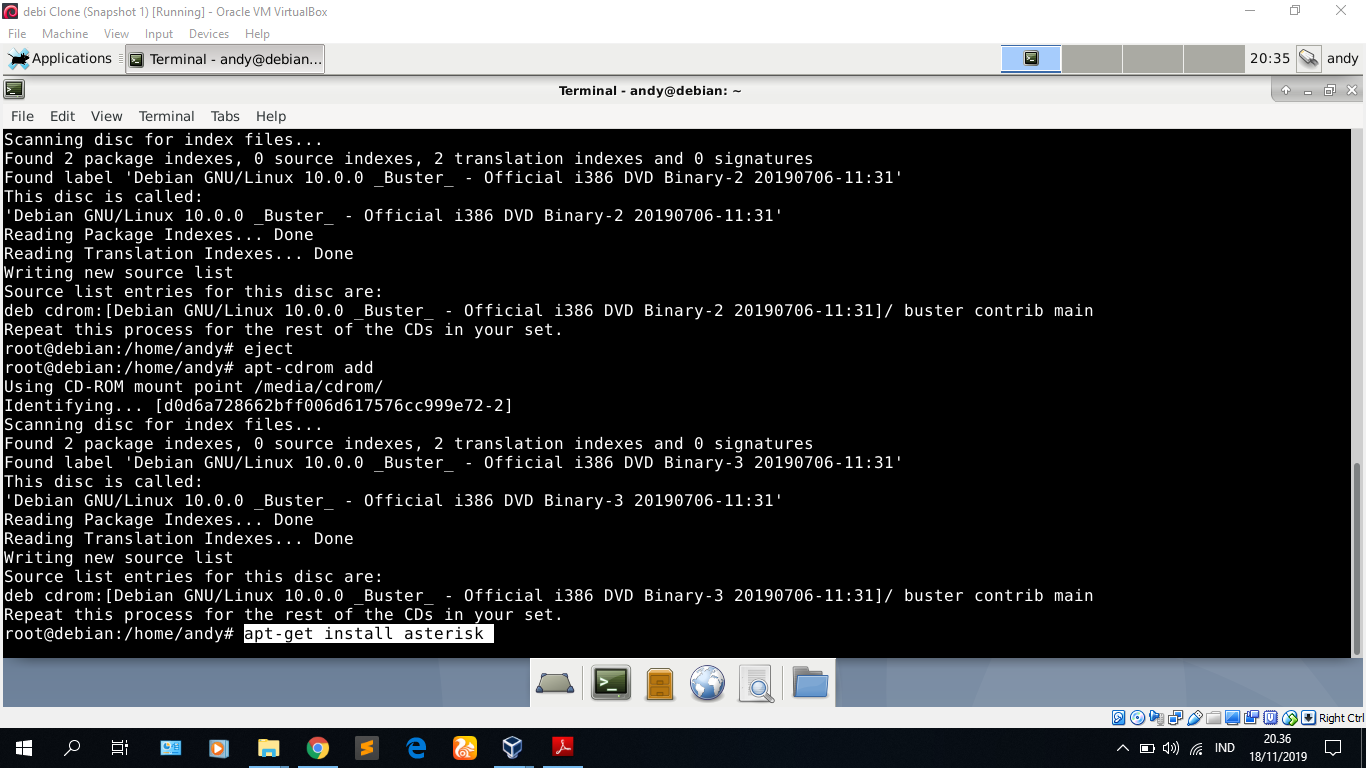Click VirtualBox shared folders status icon
The height and width of the screenshot is (768, 1366).
click(1214, 718)
